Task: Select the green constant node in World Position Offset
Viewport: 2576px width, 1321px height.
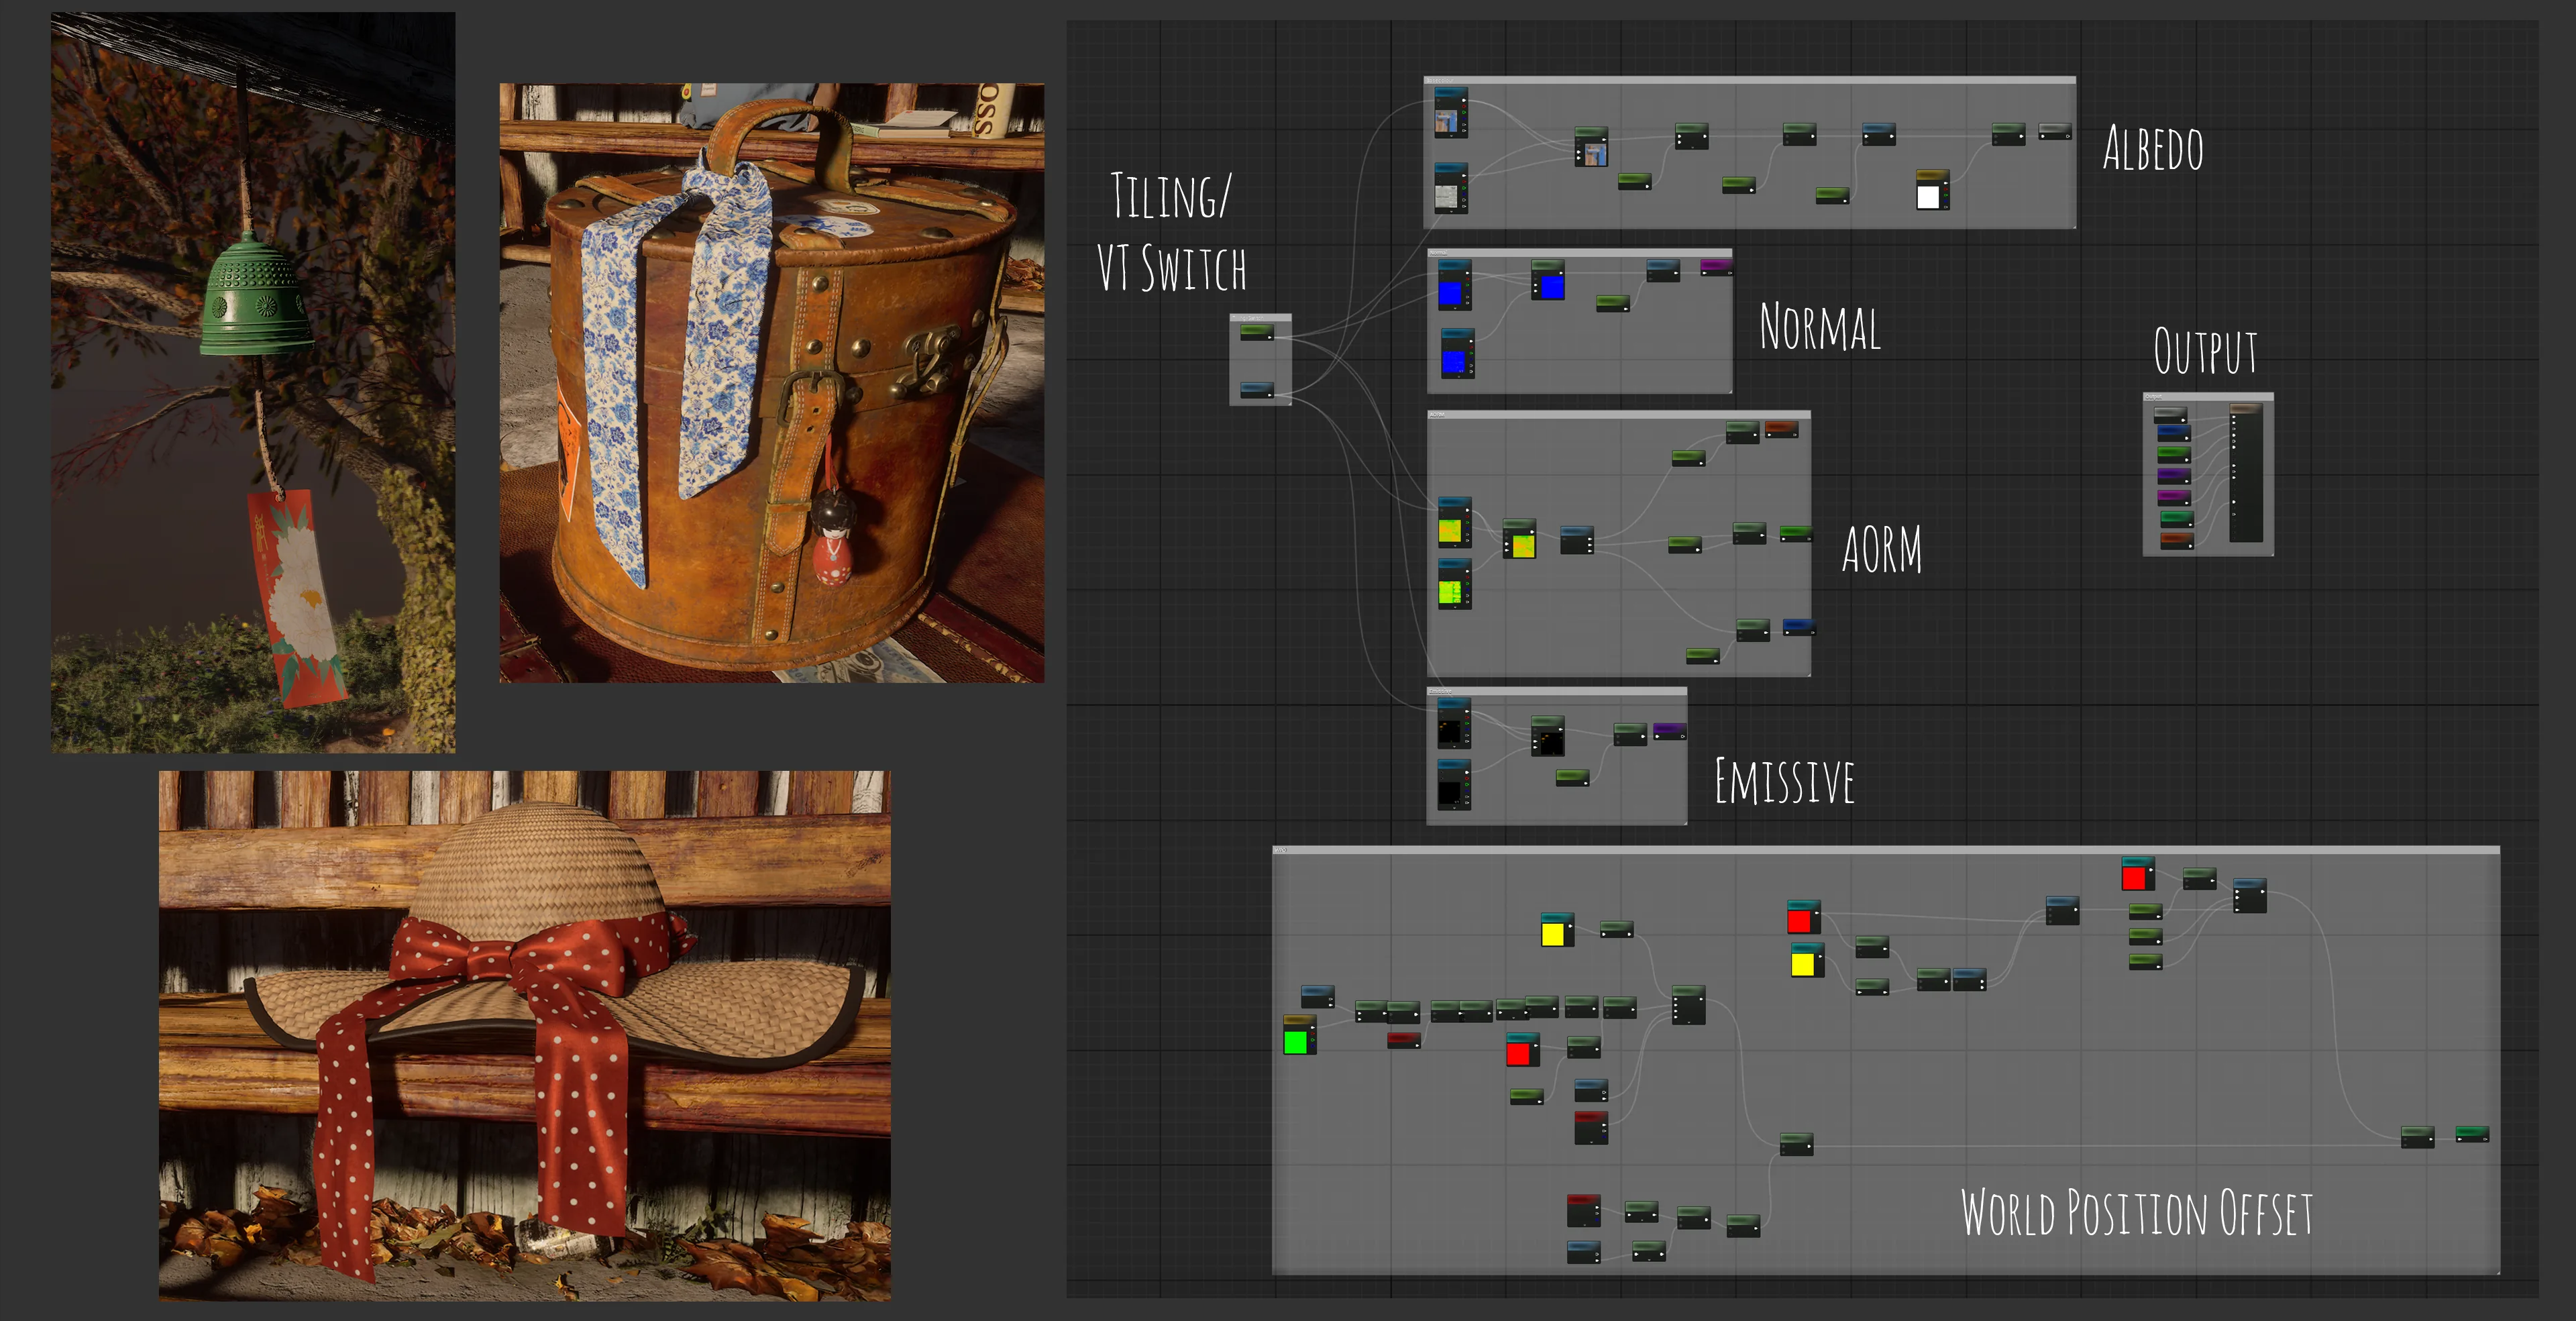Action: [x=1299, y=1035]
